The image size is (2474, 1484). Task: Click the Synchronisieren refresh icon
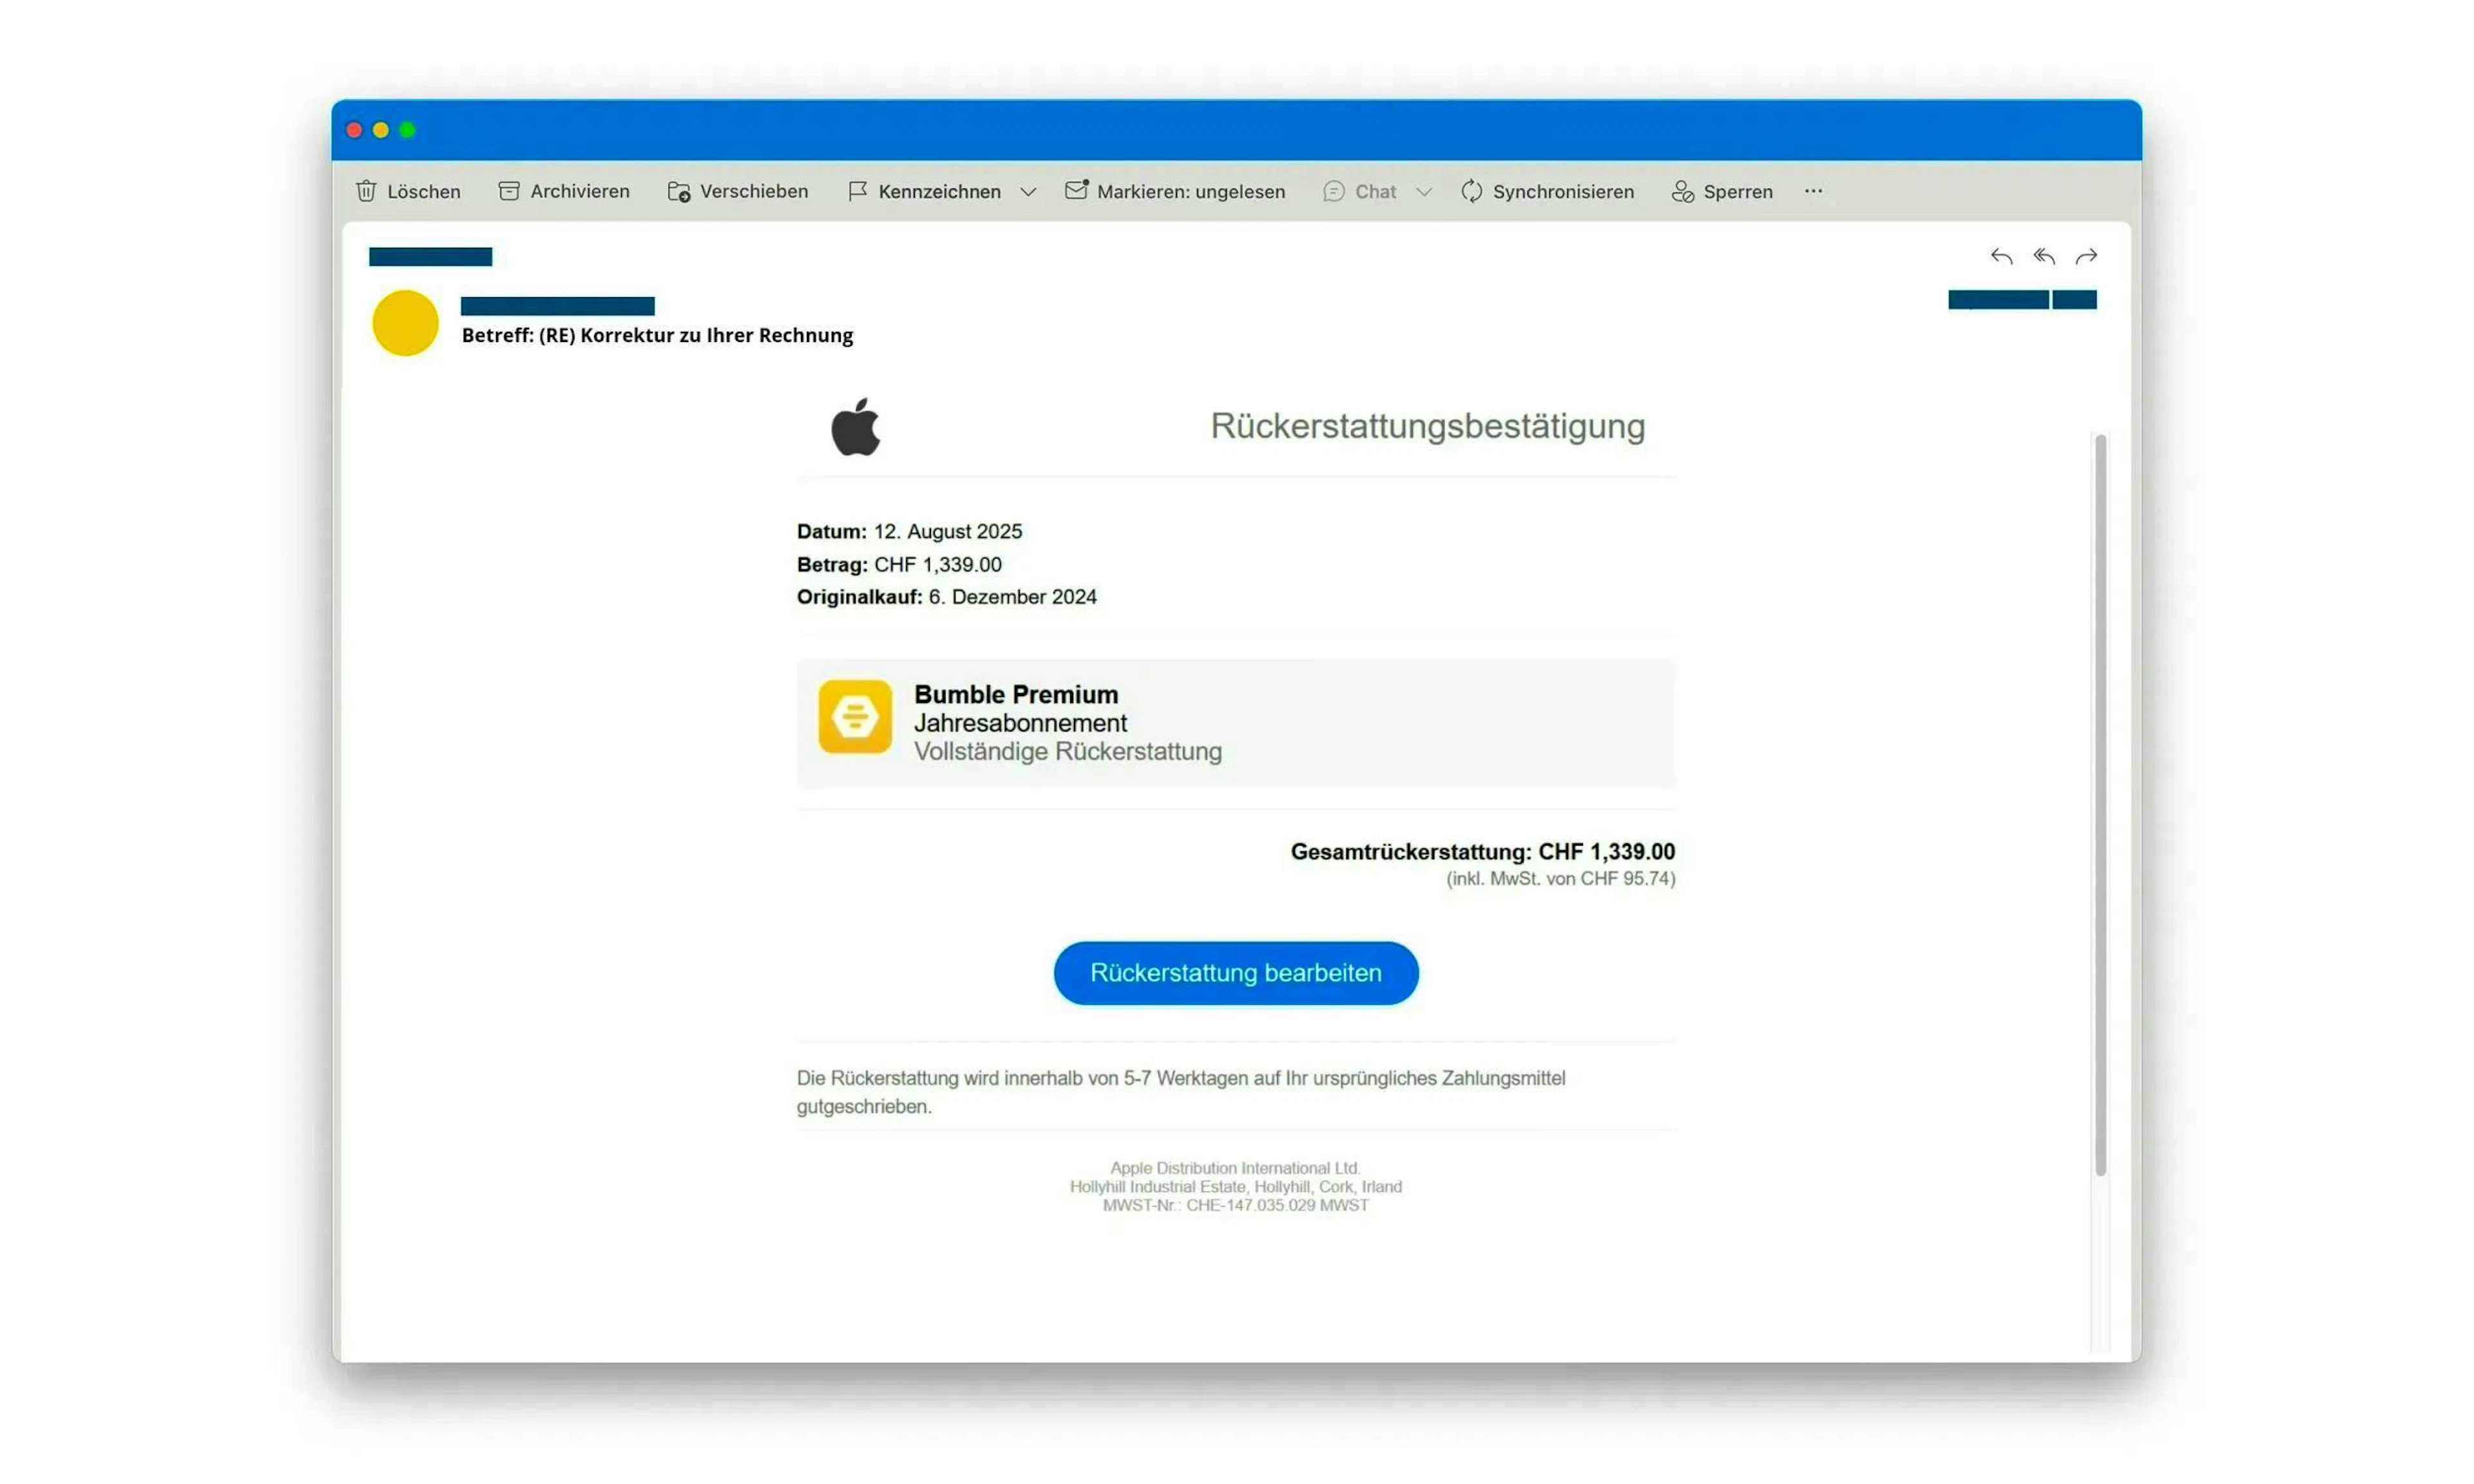tap(1471, 191)
